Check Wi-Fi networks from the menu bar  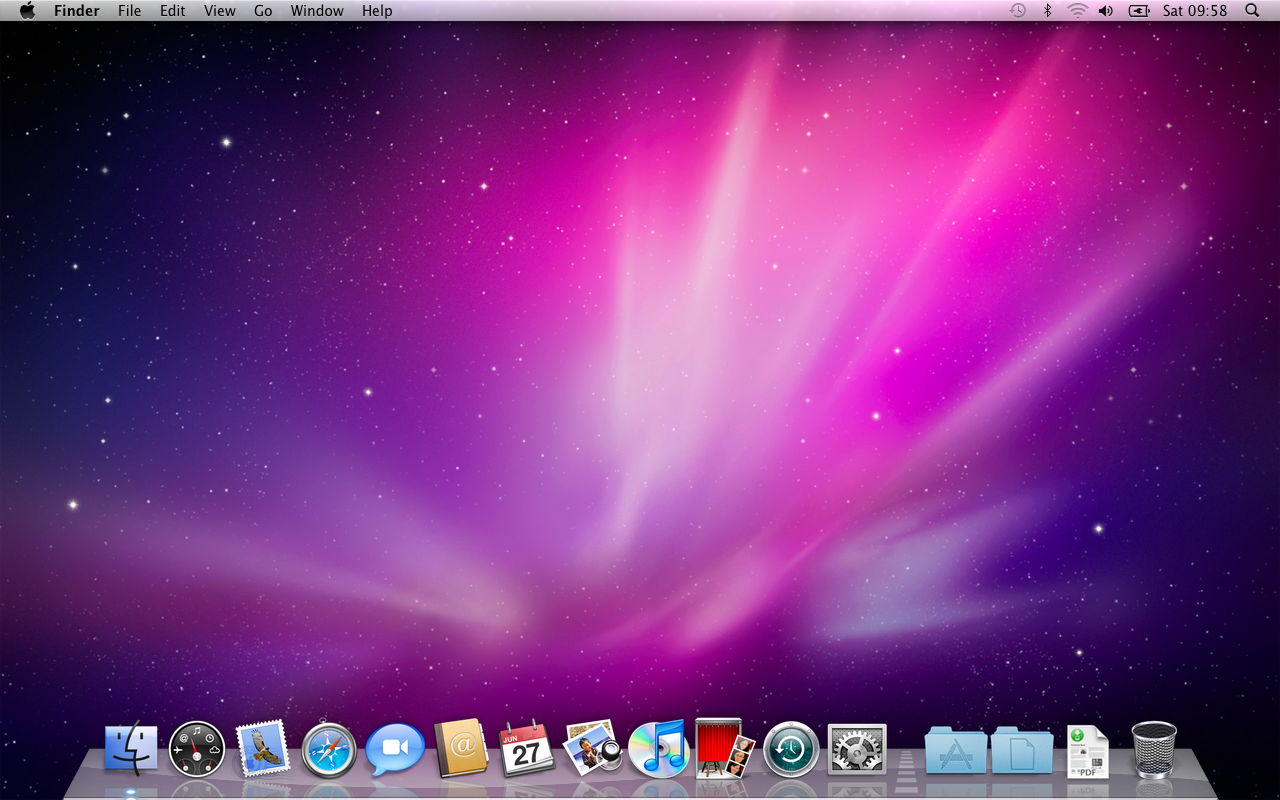click(1076, 10)
